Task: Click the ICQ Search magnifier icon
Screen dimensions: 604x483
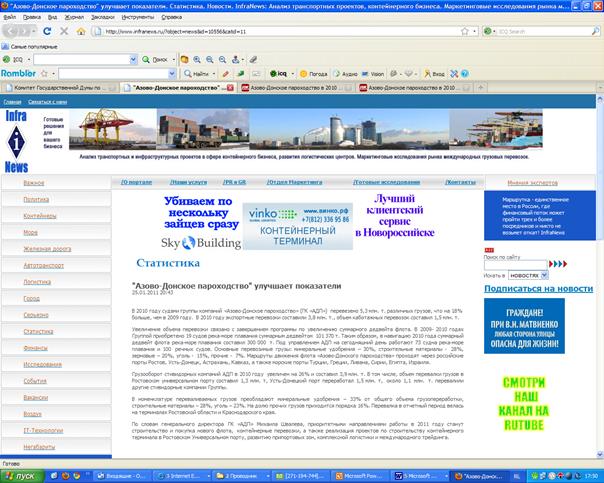Action: pos(595,31)
